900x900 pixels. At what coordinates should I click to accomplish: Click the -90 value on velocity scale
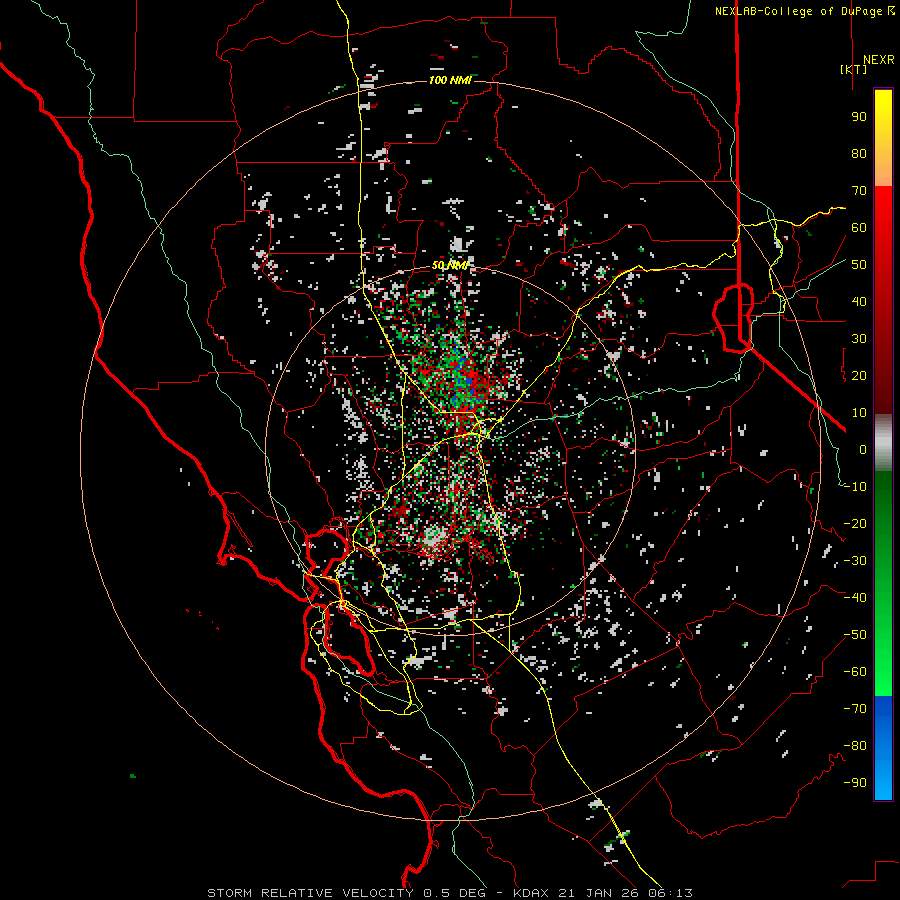click(855, 783)
